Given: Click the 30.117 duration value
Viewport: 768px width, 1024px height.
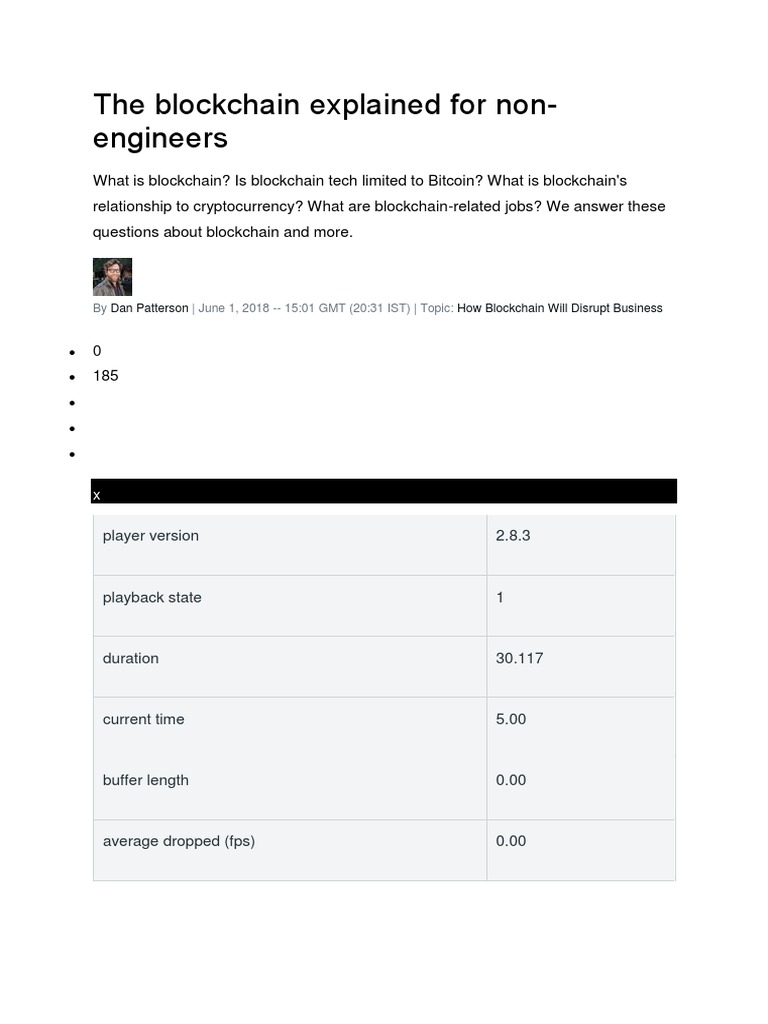Looking at the screenshot, I should (x=519, y=659).
